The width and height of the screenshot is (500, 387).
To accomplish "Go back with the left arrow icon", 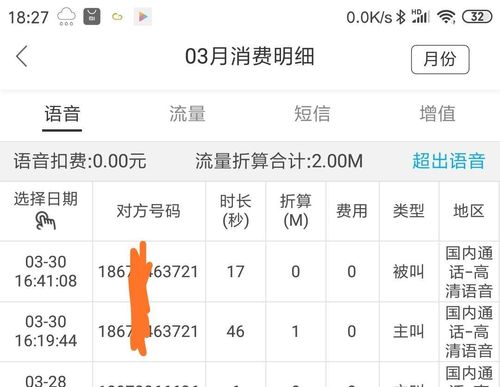I will coord(22,56).
